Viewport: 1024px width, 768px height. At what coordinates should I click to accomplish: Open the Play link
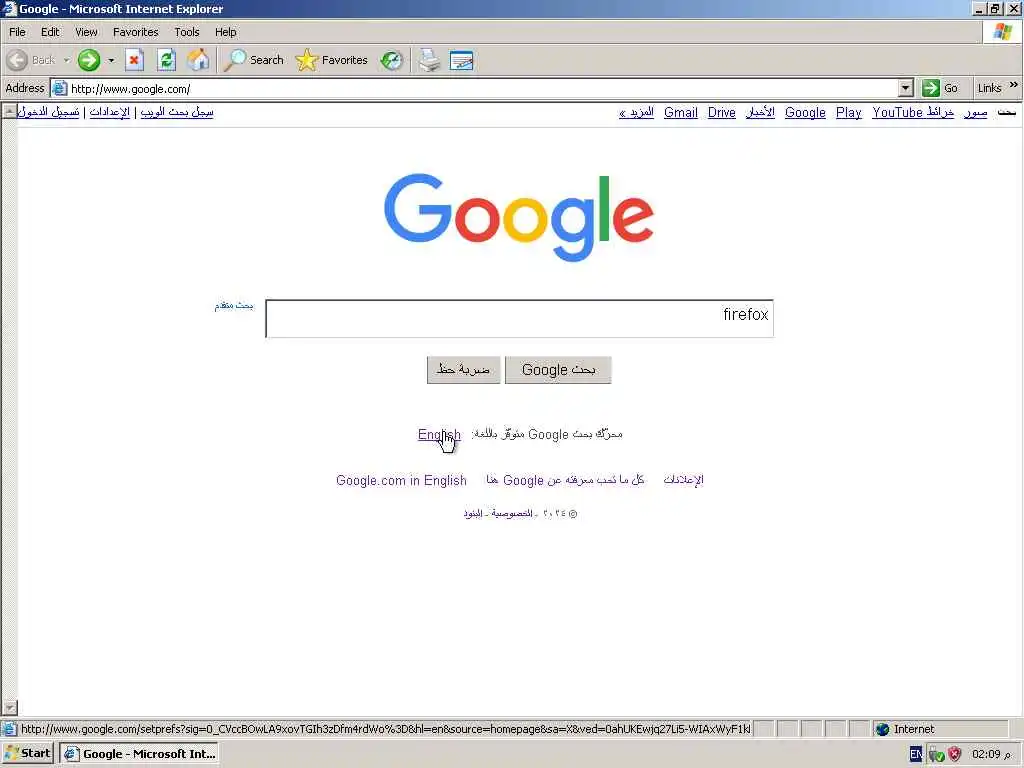tap(848, 112)
